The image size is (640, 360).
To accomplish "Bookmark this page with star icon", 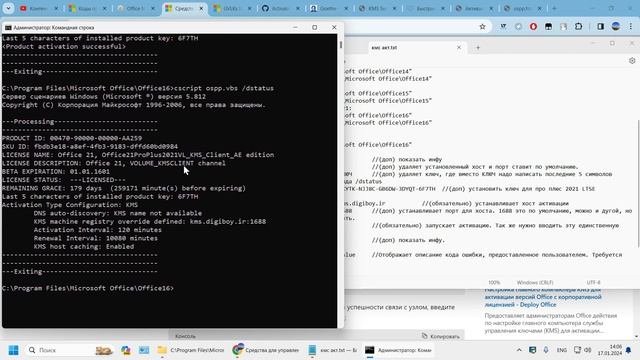I will coord(482,27).
